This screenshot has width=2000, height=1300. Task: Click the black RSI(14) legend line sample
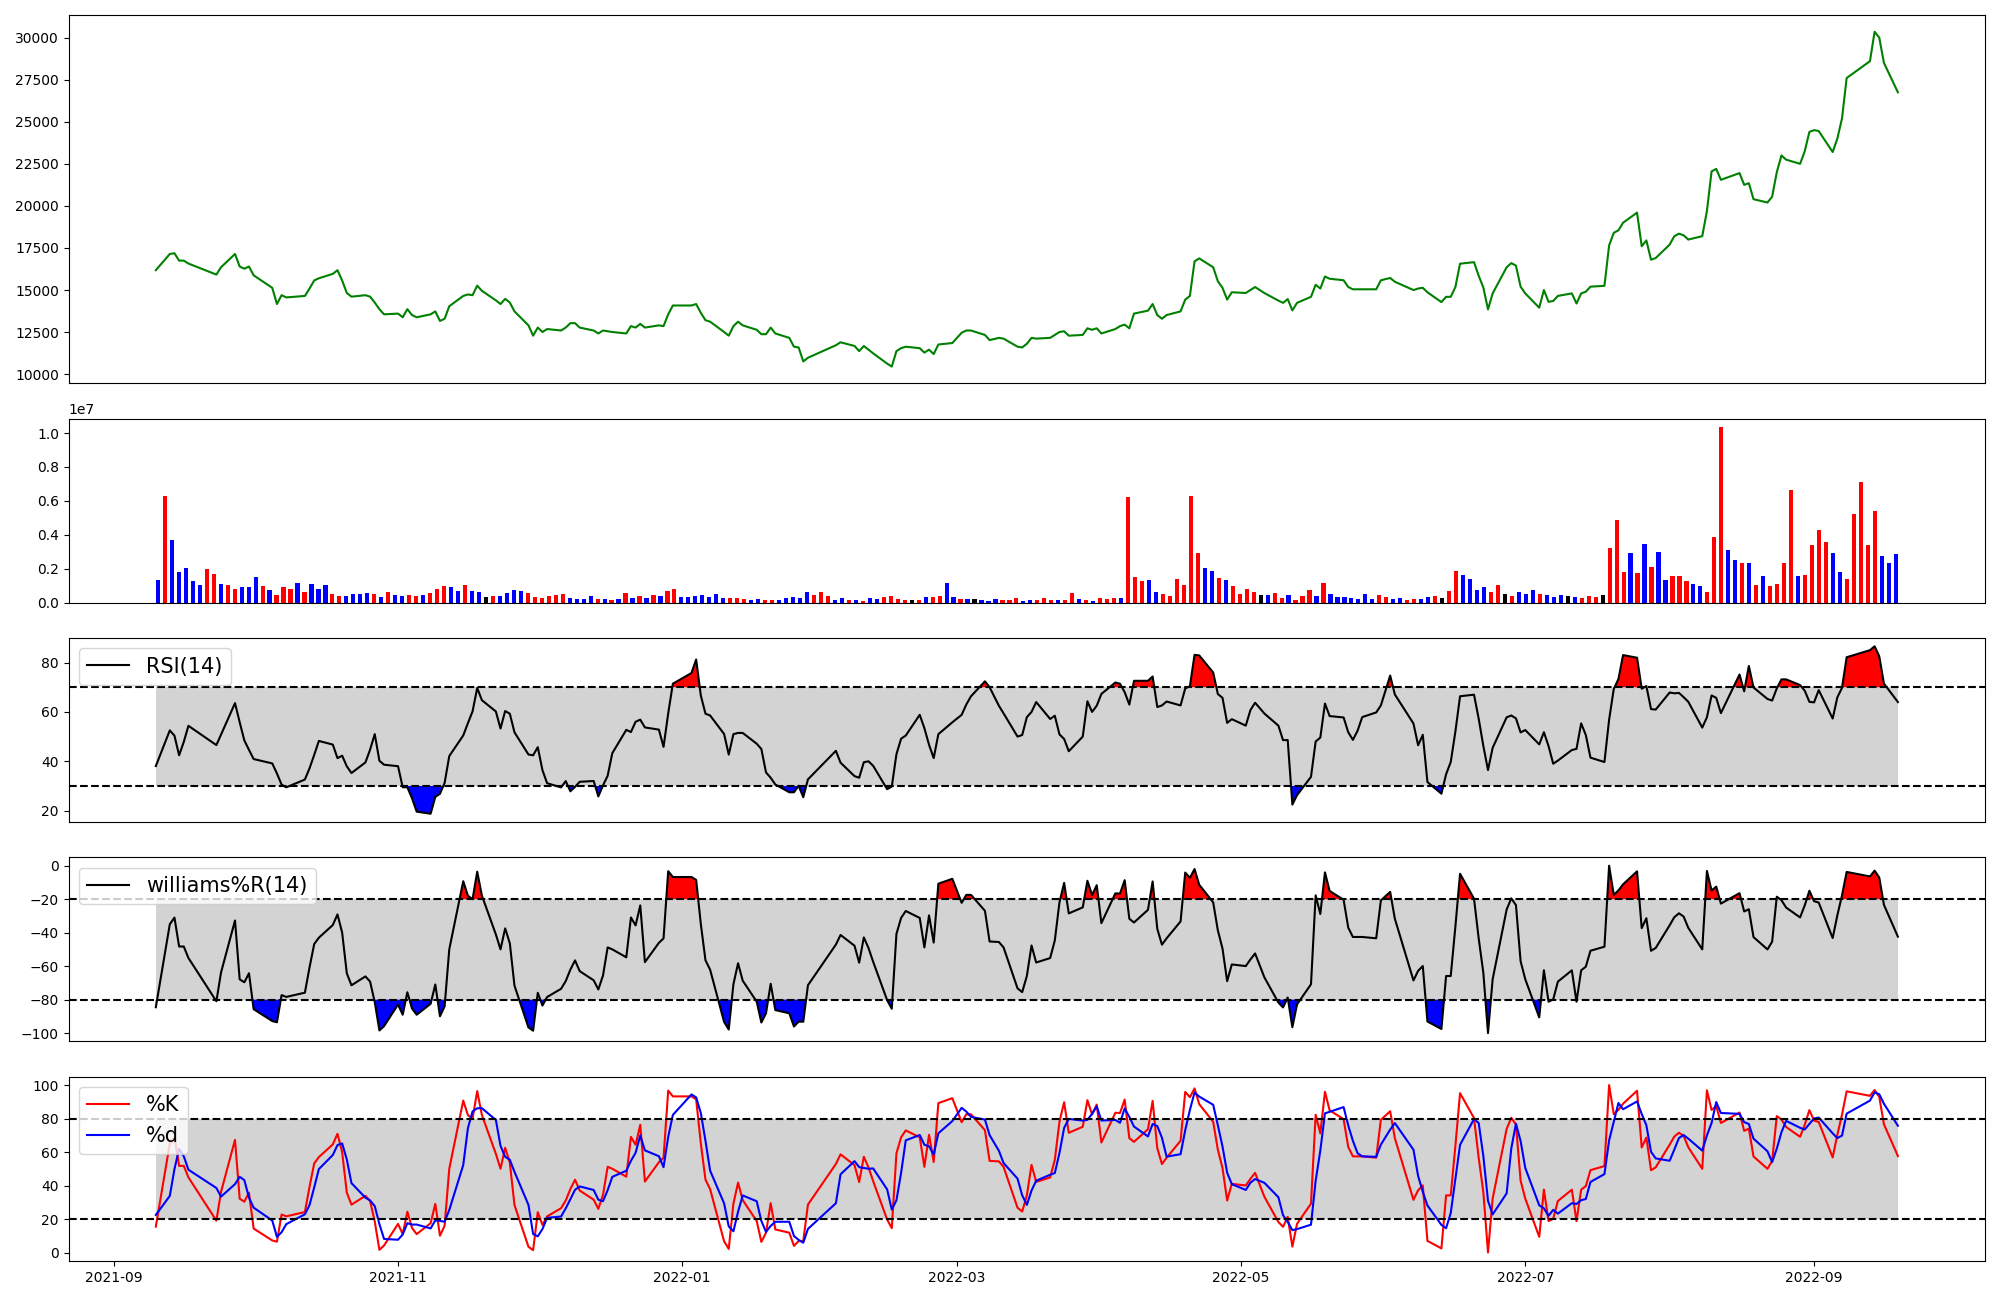(x=109, y=666)
